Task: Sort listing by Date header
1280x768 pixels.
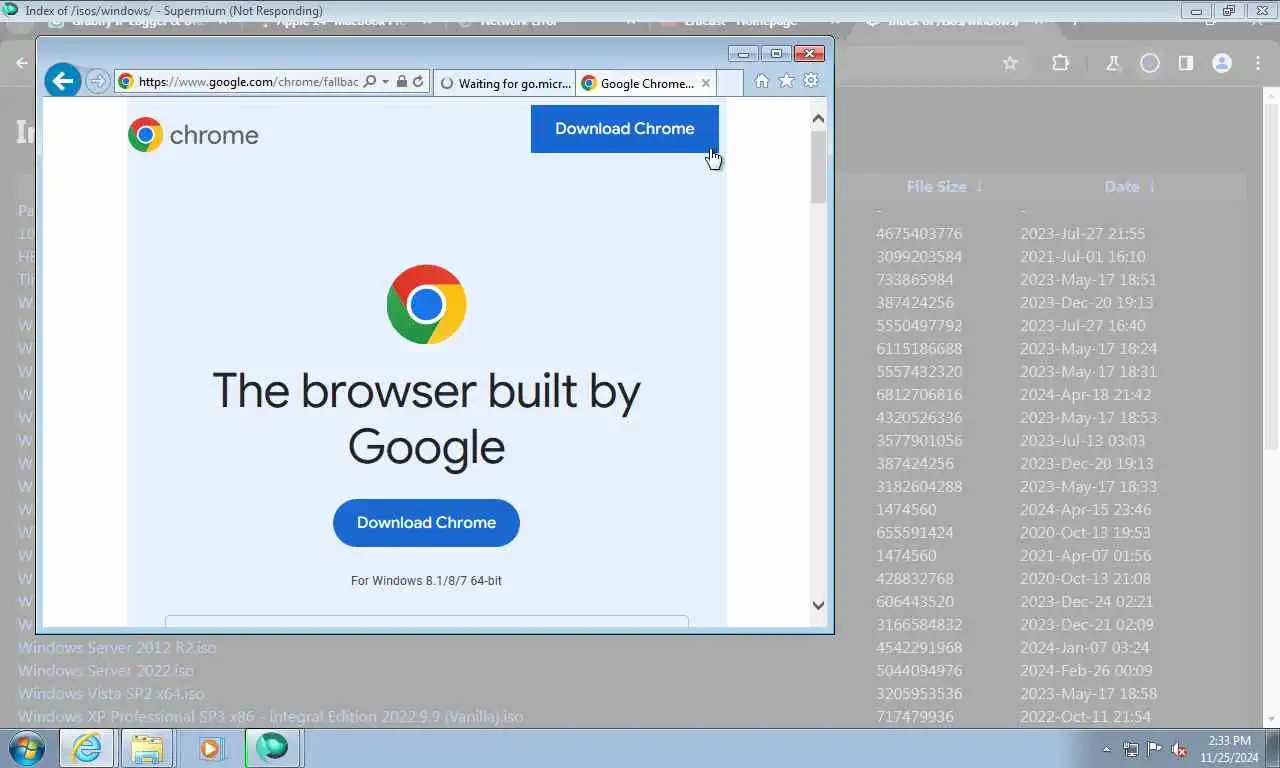Action: [1130, 187]
